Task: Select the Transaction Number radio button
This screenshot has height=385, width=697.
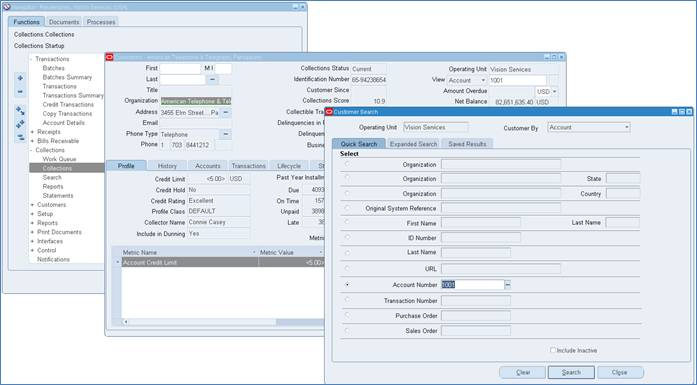Action: click(x=347, y=300)
